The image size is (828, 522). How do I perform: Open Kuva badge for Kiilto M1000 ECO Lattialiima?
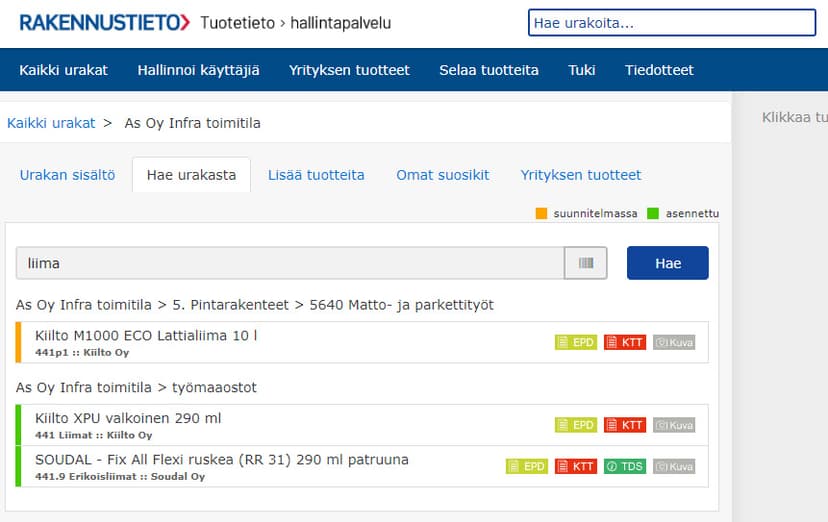click(x=674, y=343)
